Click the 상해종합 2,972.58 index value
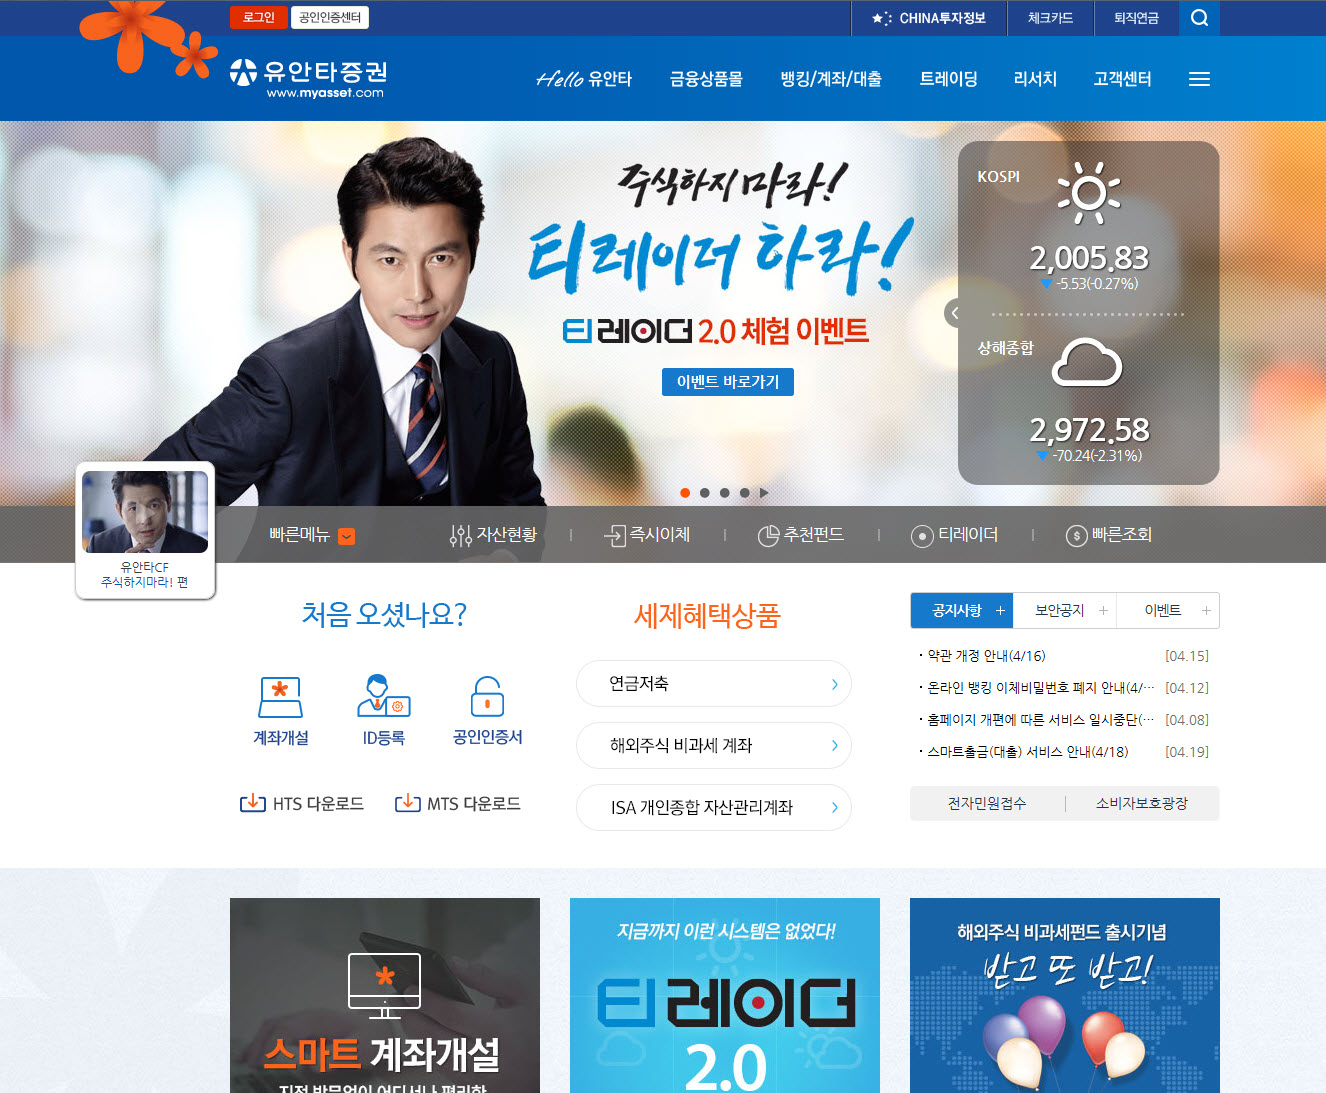 (x=1089, y=430)
